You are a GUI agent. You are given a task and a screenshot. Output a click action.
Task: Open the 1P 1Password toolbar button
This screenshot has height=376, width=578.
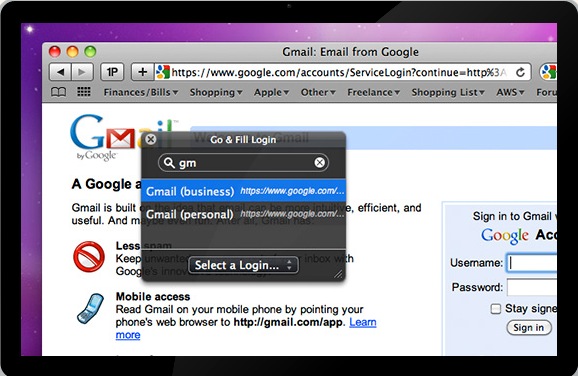coord(112,72)
